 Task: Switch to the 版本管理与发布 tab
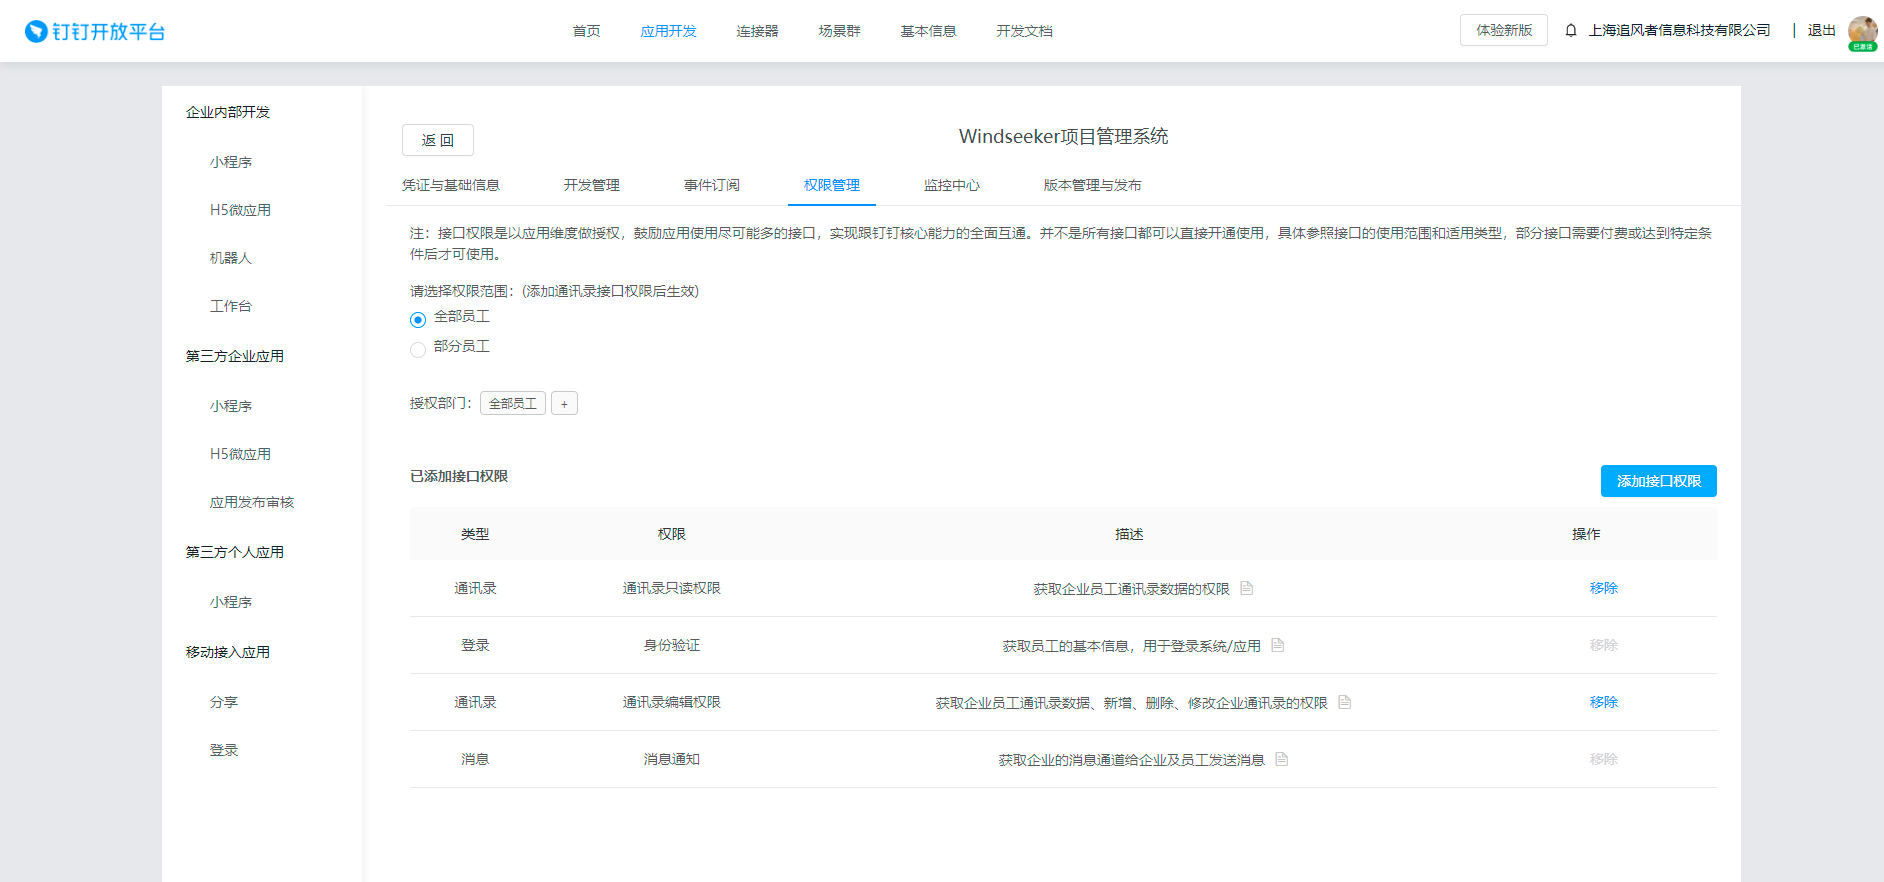pos(1092,185)
